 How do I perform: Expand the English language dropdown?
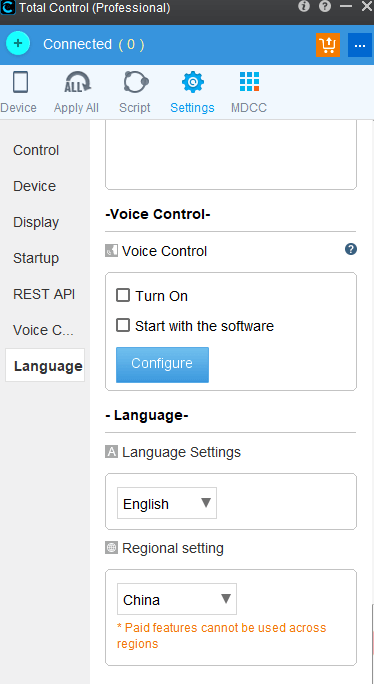tap(167, 503)
